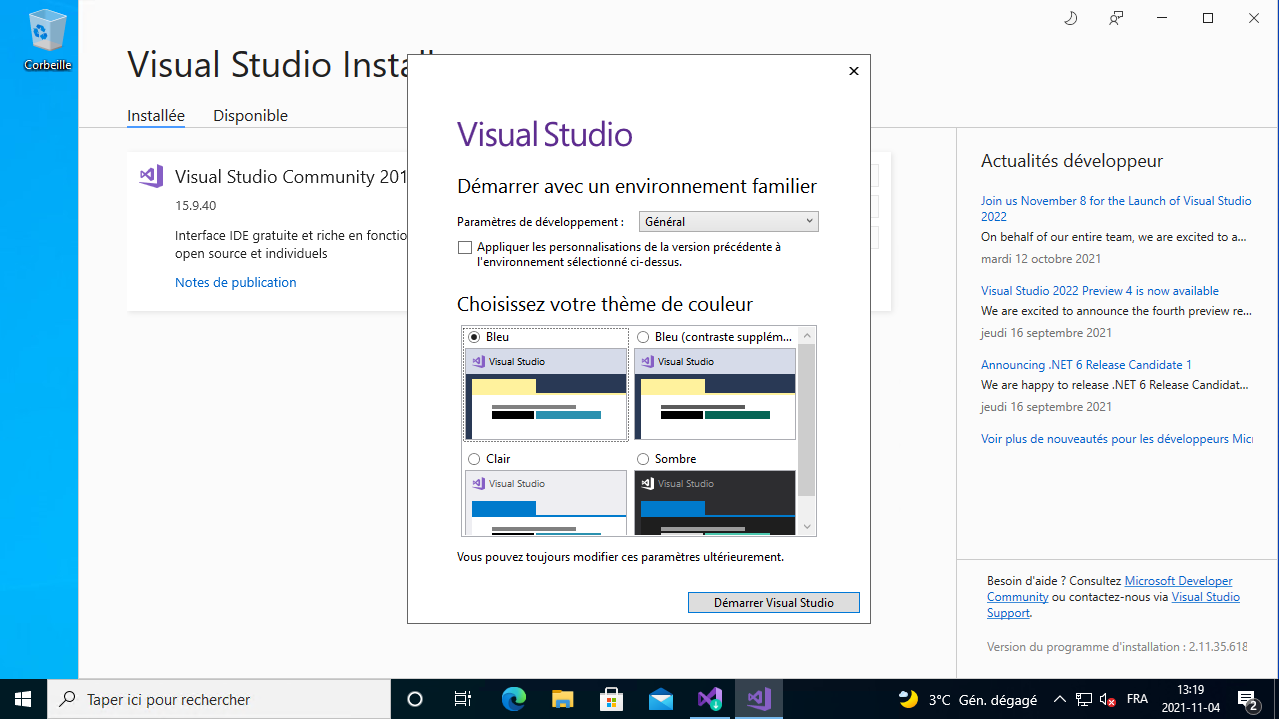The height and width of the screenshot is (719, 1279).
Task: Click the Task View icon on taskbar
Action: click(463, 699)
